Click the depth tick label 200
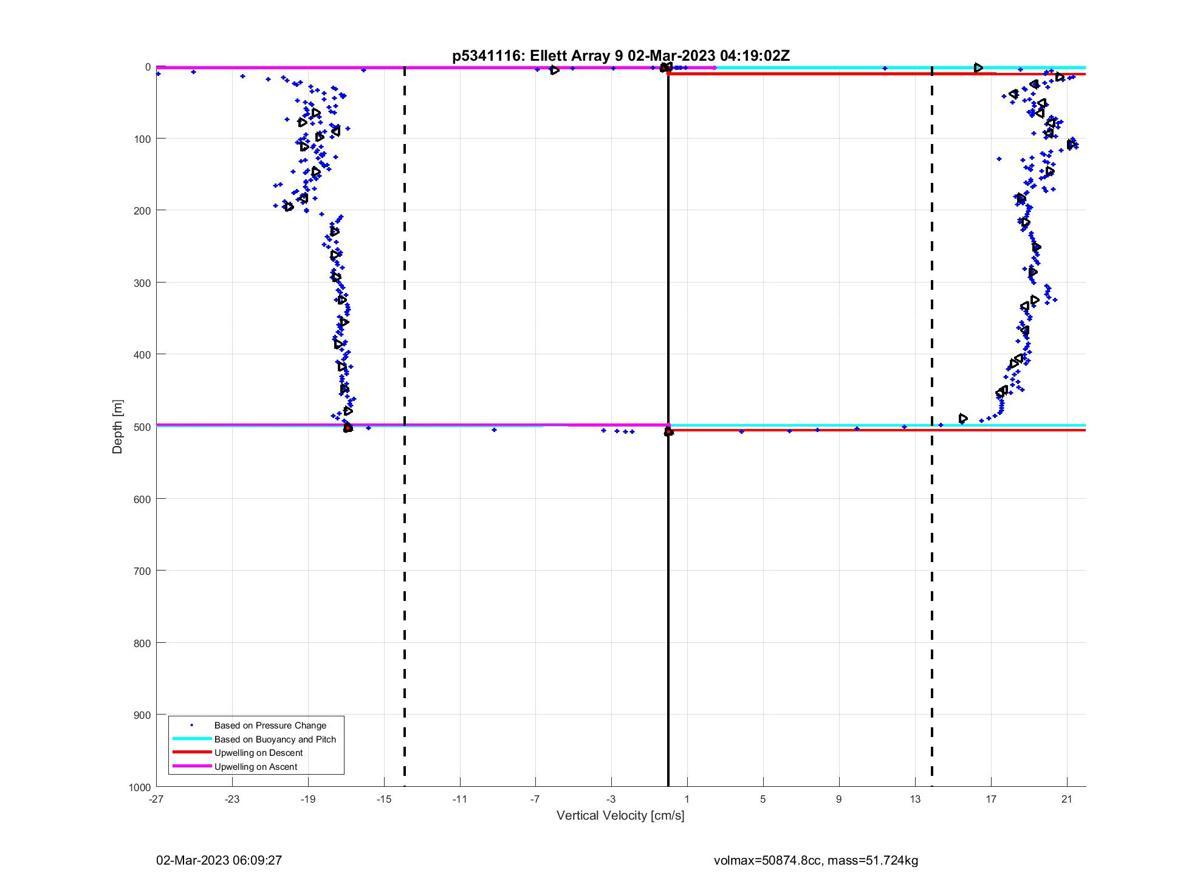 click(142, 210)
